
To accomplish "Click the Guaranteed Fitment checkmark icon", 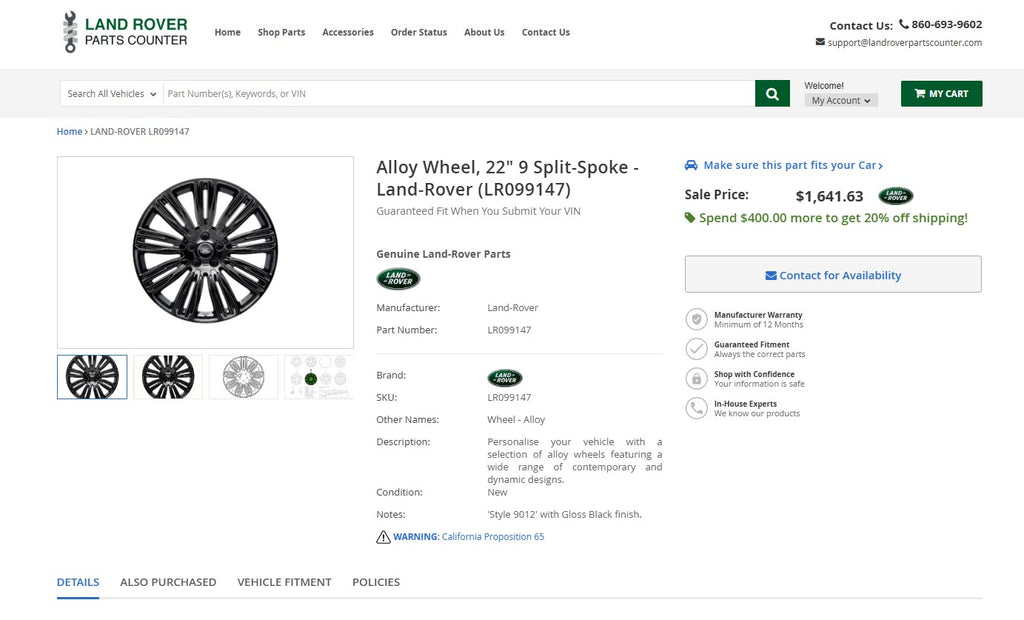I will tap(697, 349).
